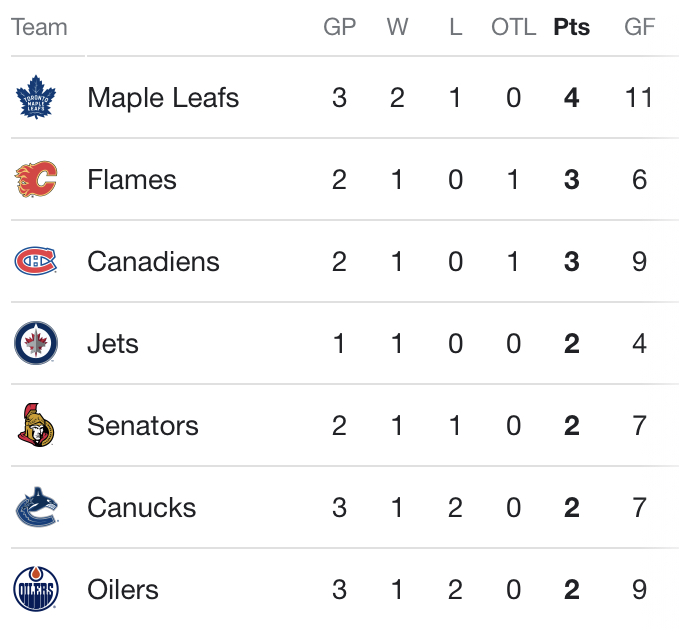
Task: Click the Montreal Canadiens logo
Action: 36,261
